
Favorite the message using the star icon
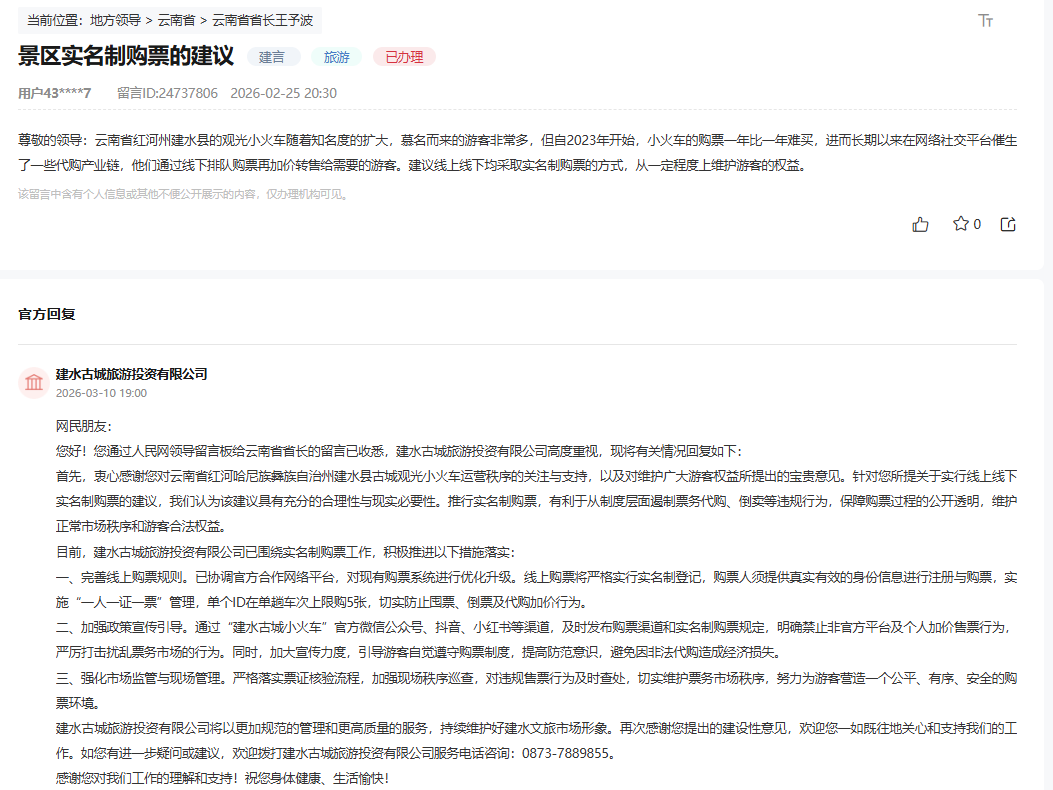(960, 224)
